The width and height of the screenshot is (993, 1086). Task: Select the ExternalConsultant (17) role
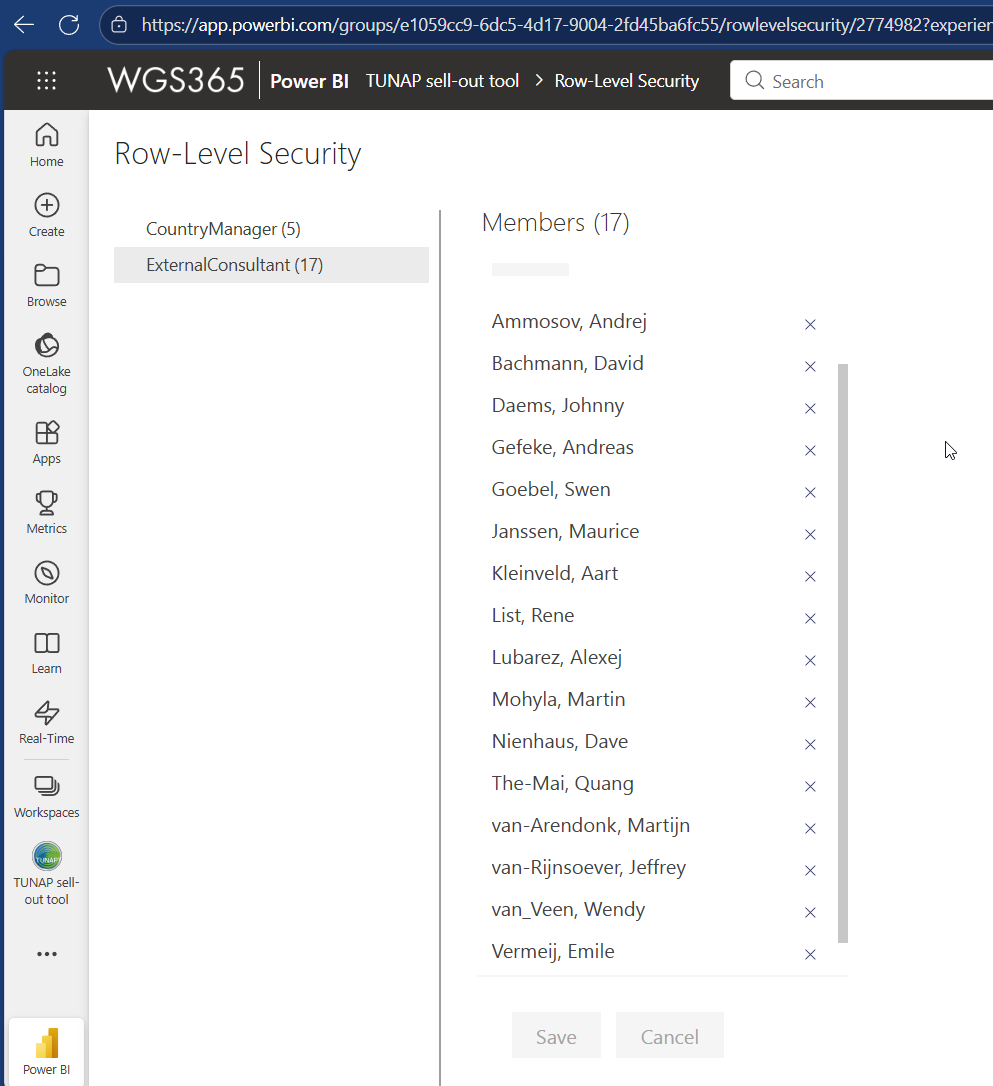click(271, 265)
